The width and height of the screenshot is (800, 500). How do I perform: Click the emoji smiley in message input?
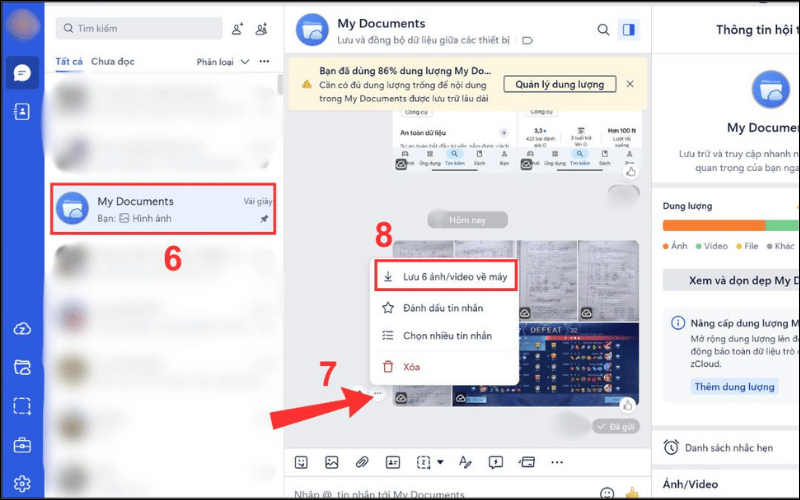(607, 493)
